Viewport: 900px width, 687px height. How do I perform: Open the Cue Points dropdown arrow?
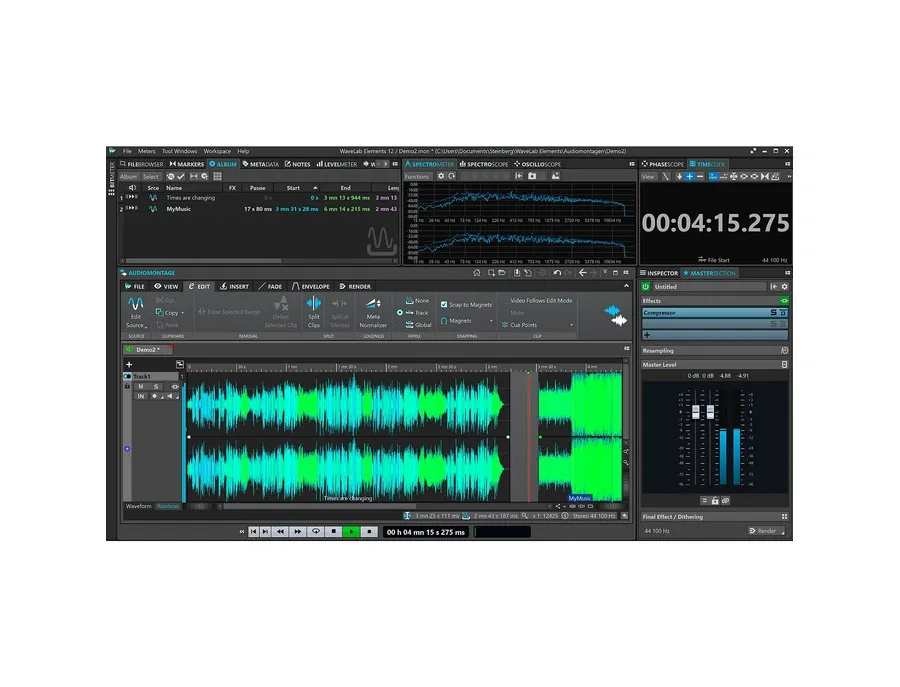pos(571,325)
